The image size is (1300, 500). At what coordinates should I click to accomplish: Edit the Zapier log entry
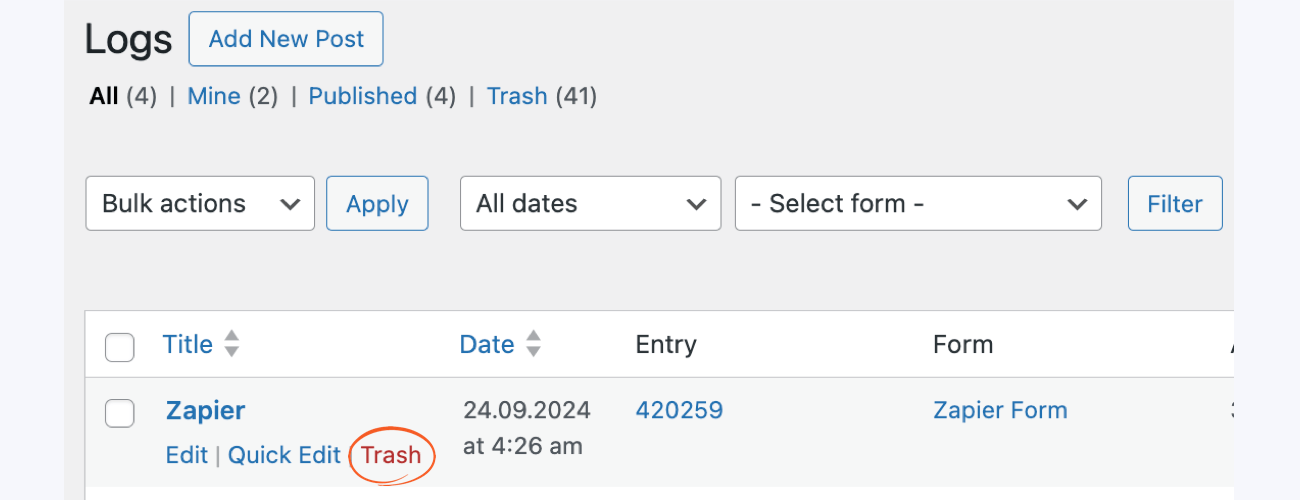187,455
